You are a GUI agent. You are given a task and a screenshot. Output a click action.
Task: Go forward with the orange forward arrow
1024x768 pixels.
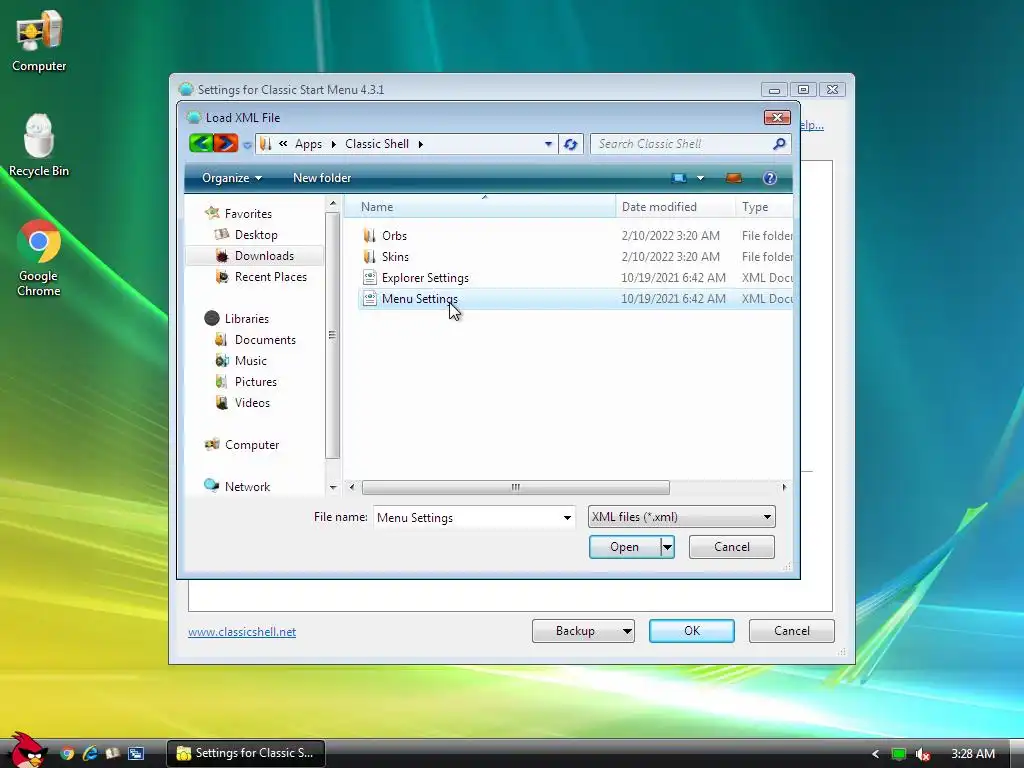(x=226, y=143)
